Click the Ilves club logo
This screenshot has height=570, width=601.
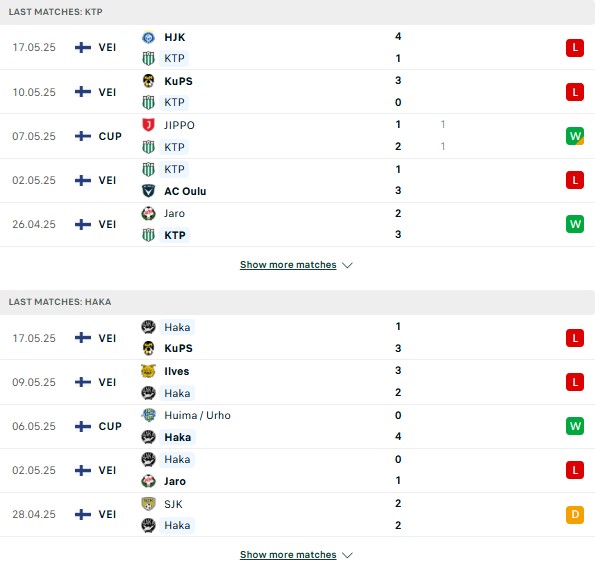click(148, 371)
